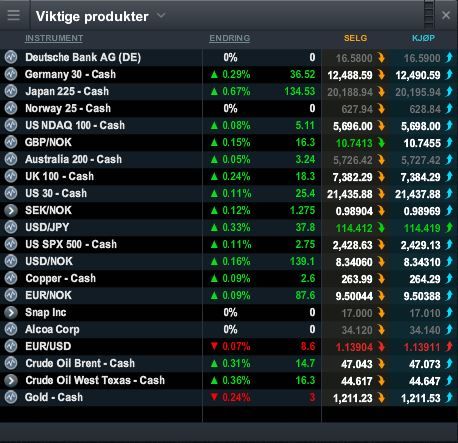Open chart icon for Norway 25 - Cash
458x443 pixels.
(x=11, y=108)
